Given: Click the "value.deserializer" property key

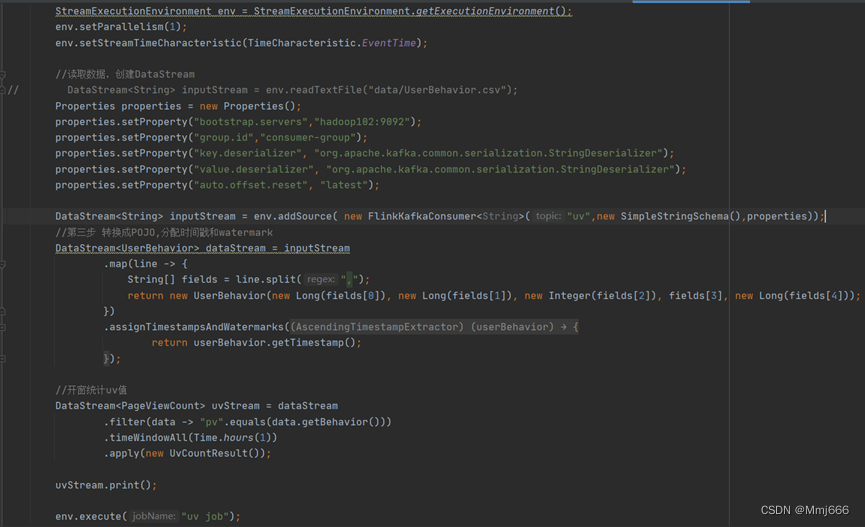Looking at the screenshot, I should pyautogui.click(x=254, y=169).
